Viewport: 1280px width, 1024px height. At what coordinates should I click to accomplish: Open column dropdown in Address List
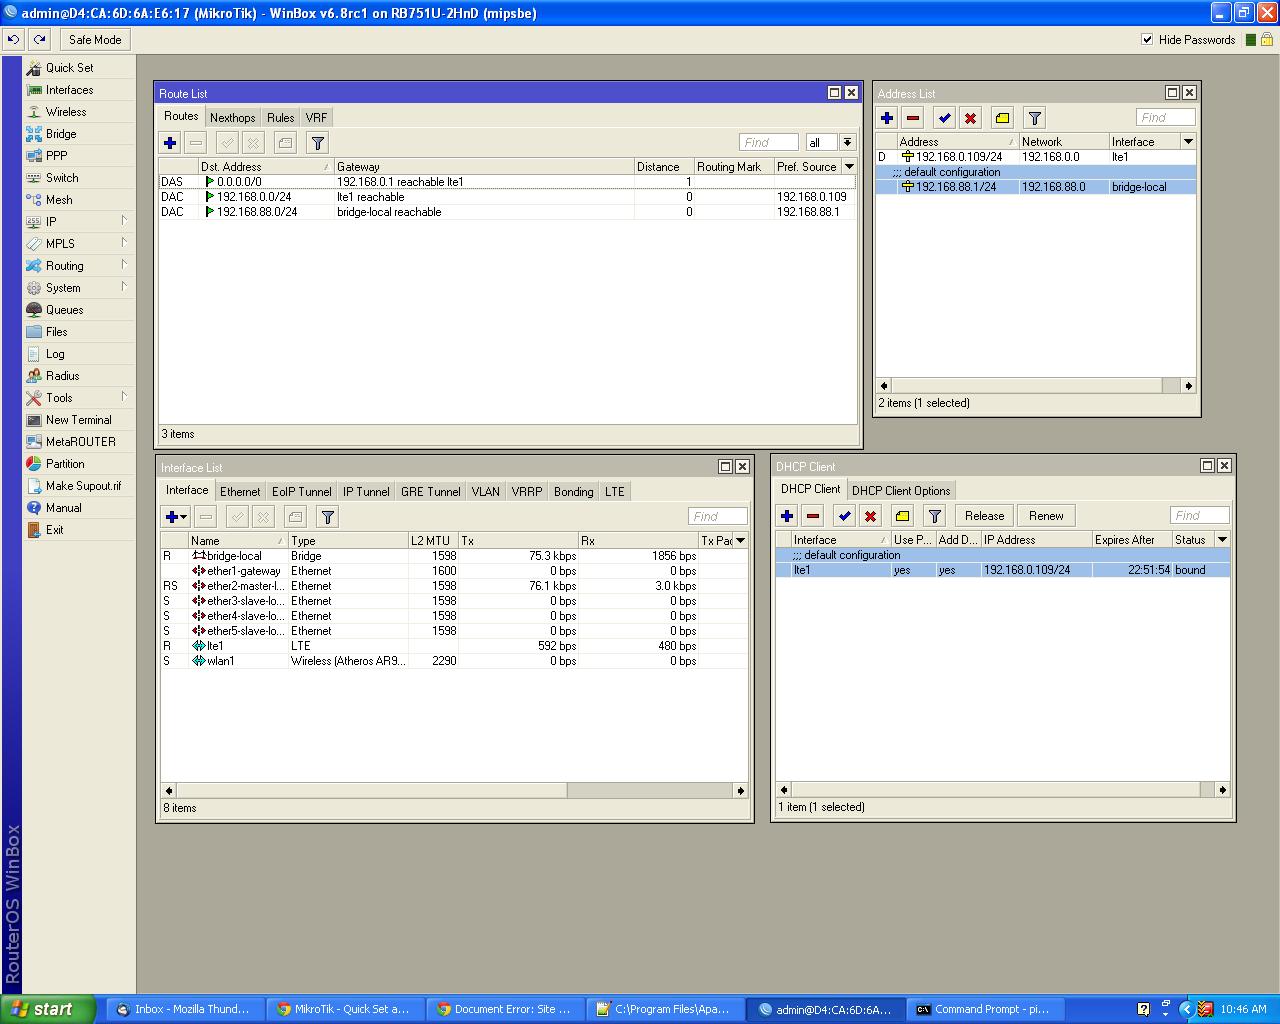1189,142
